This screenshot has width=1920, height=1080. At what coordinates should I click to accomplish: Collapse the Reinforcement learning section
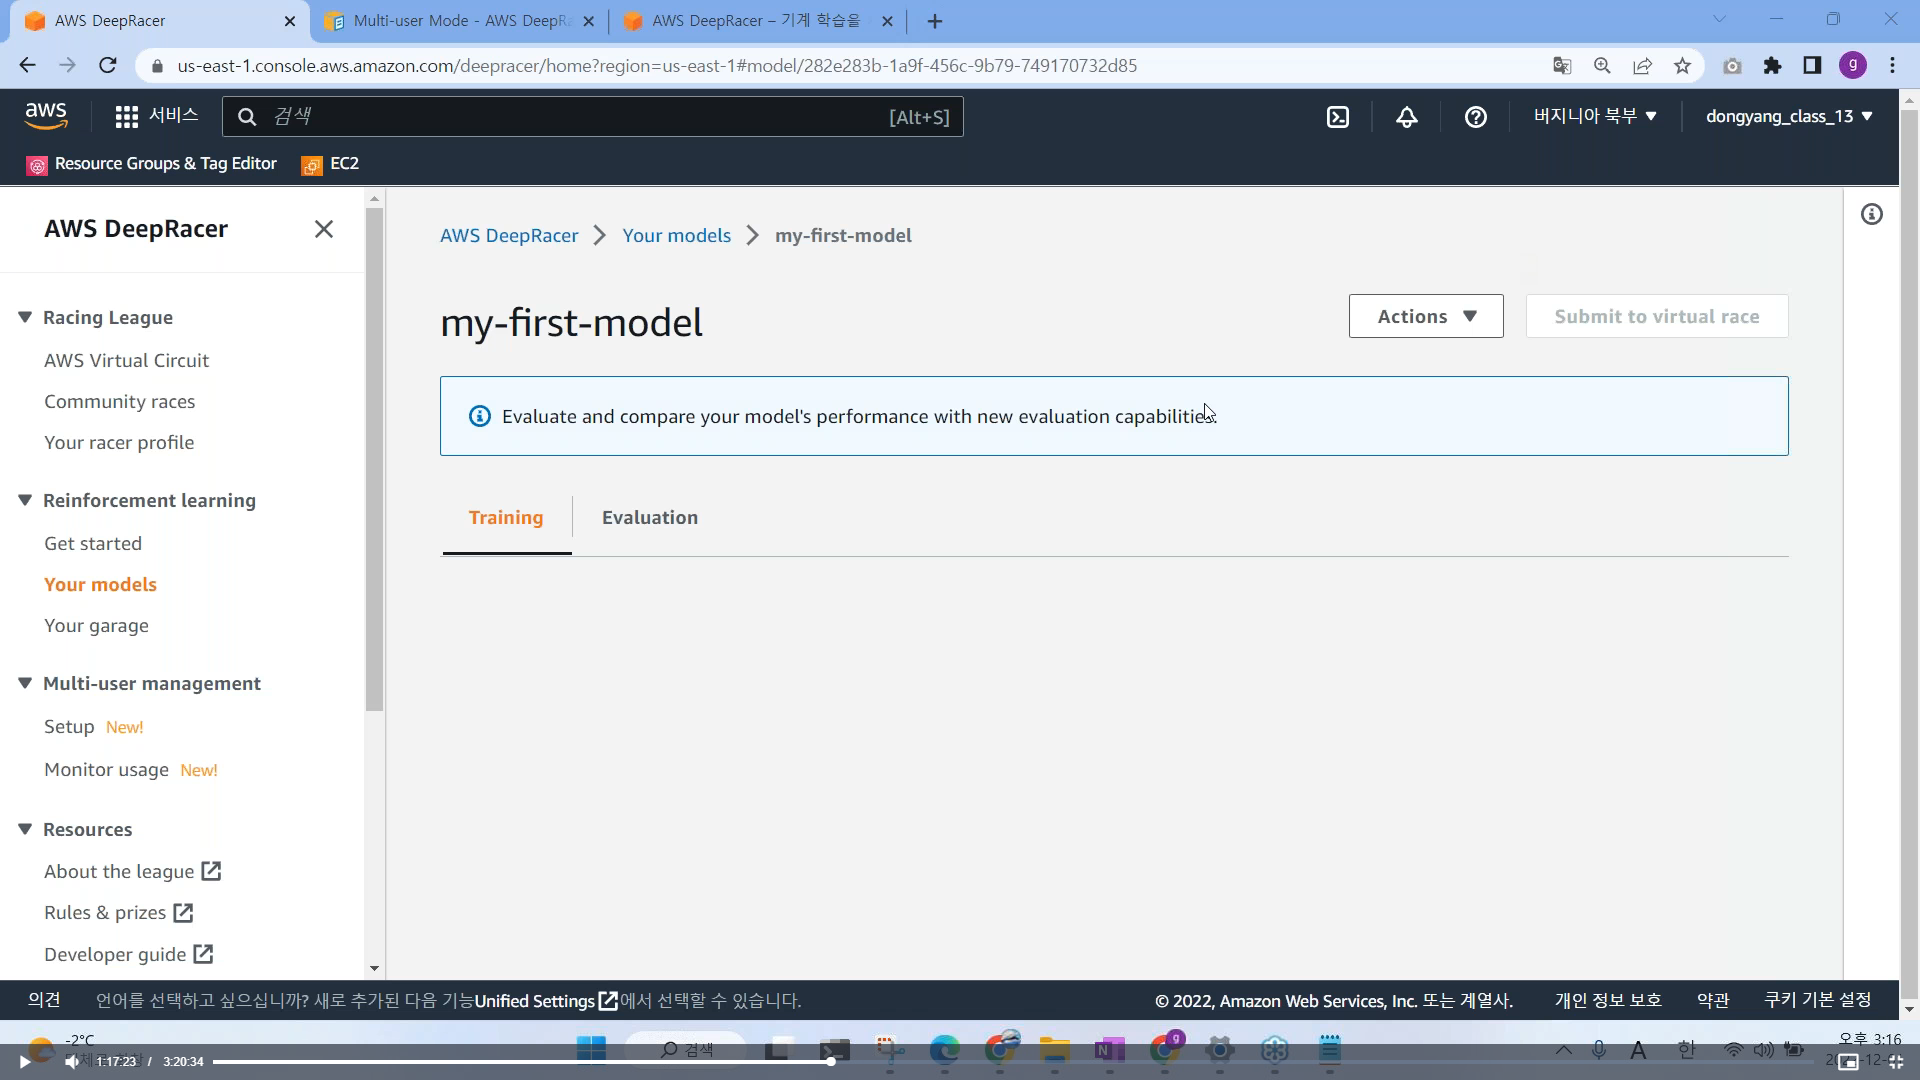coord(25,500)
